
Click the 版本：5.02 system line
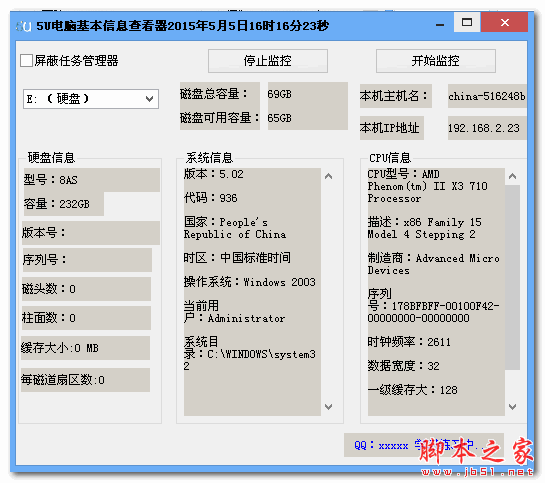coord(214,174)
